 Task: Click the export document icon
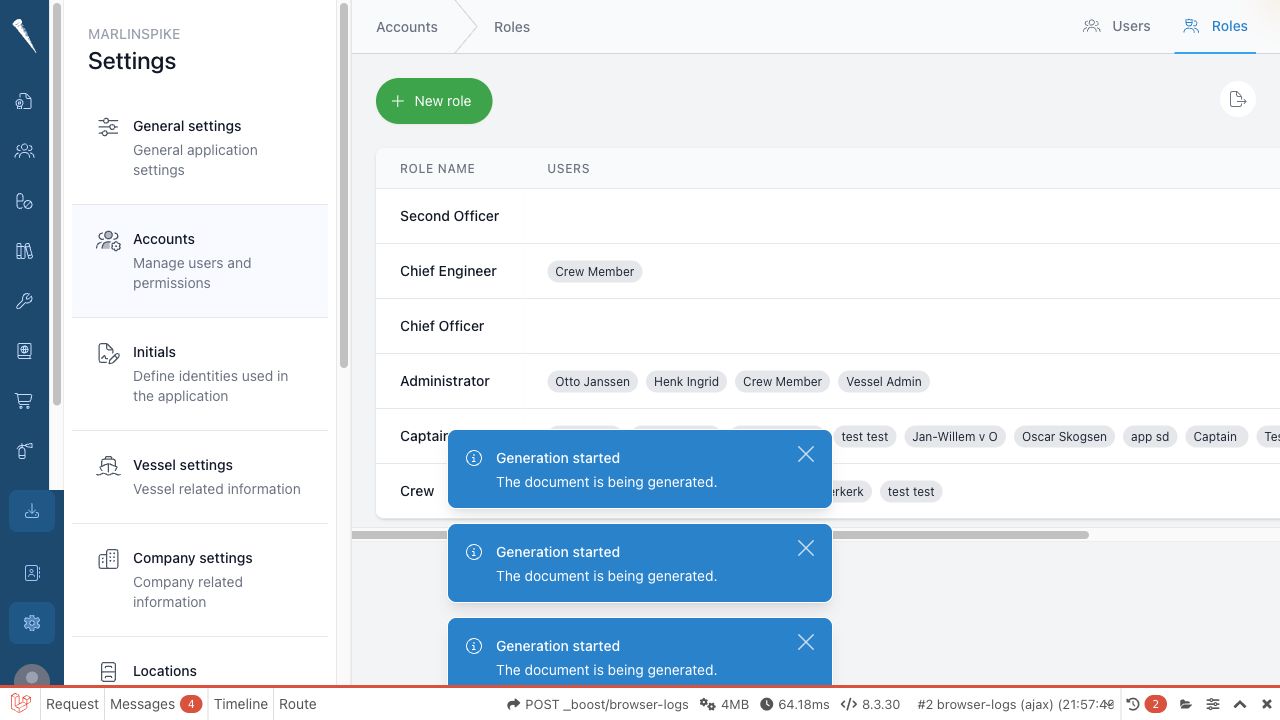tap(1238, 99)
